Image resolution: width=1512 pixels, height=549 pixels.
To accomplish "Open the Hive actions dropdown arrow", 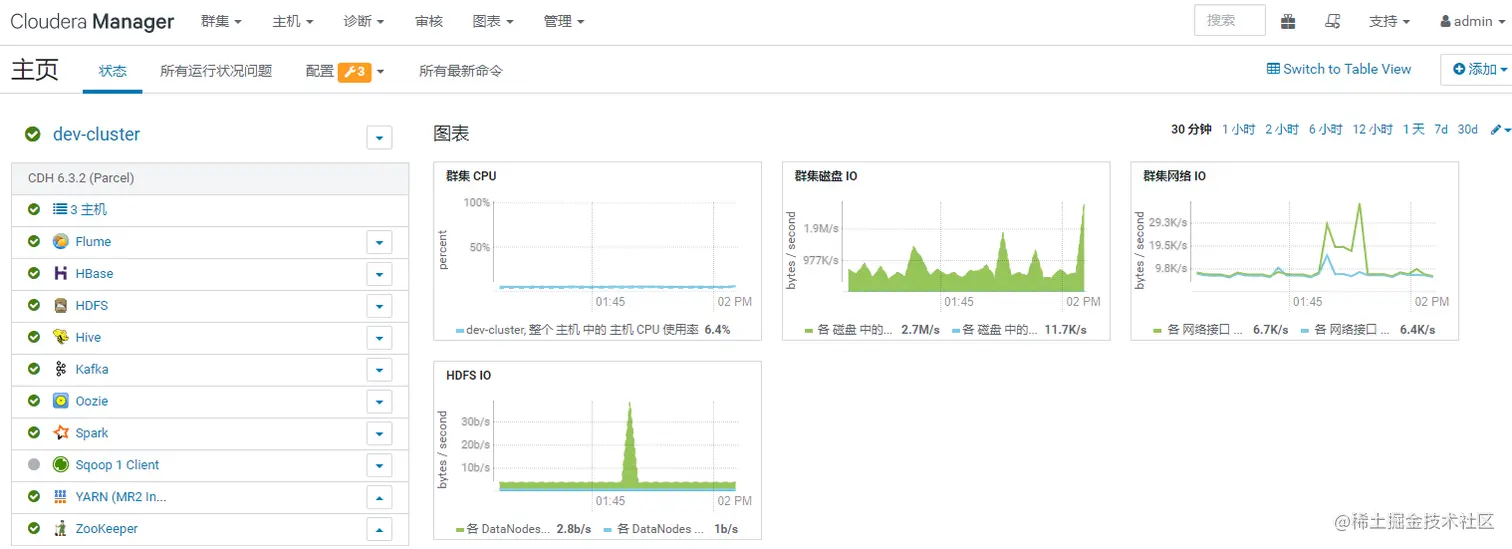I will pyautogui.click(x=379, y=338).
